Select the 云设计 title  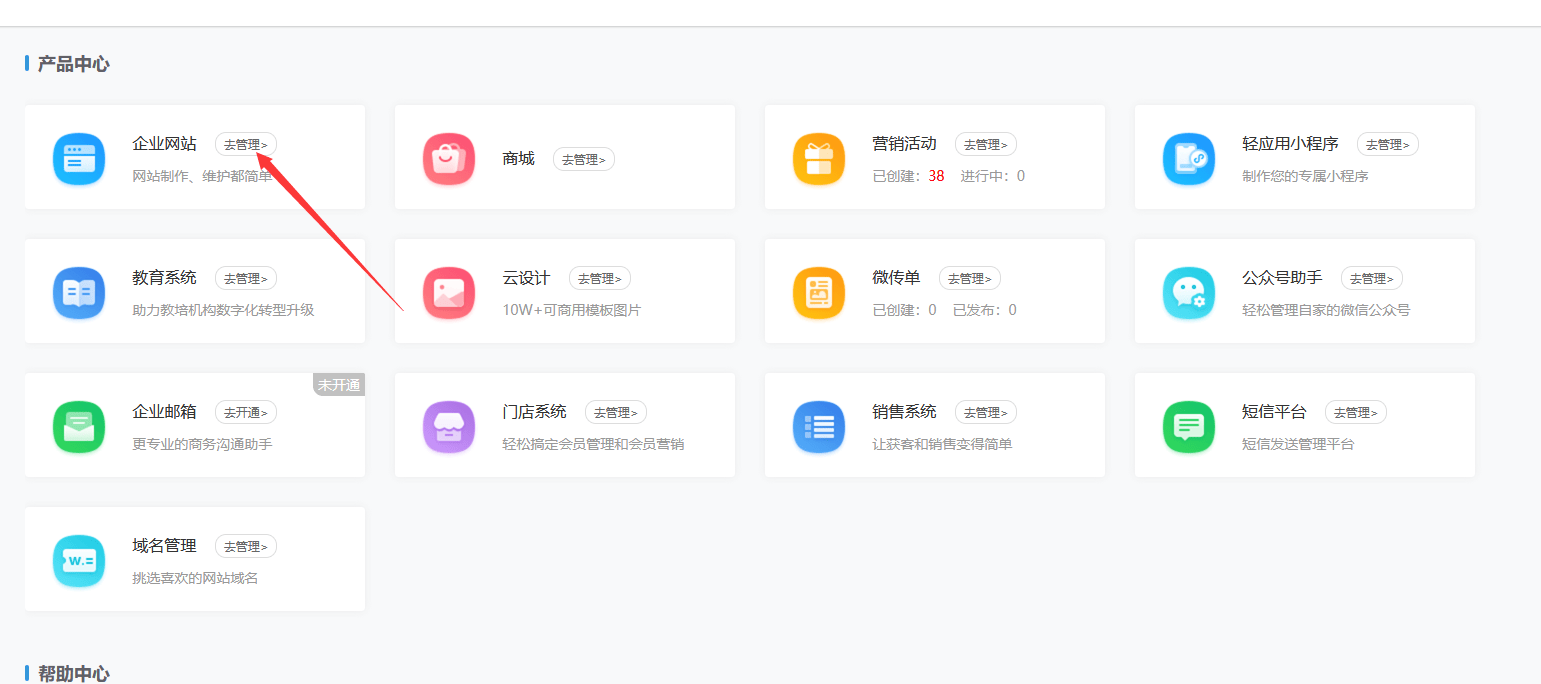coord(527,278)
